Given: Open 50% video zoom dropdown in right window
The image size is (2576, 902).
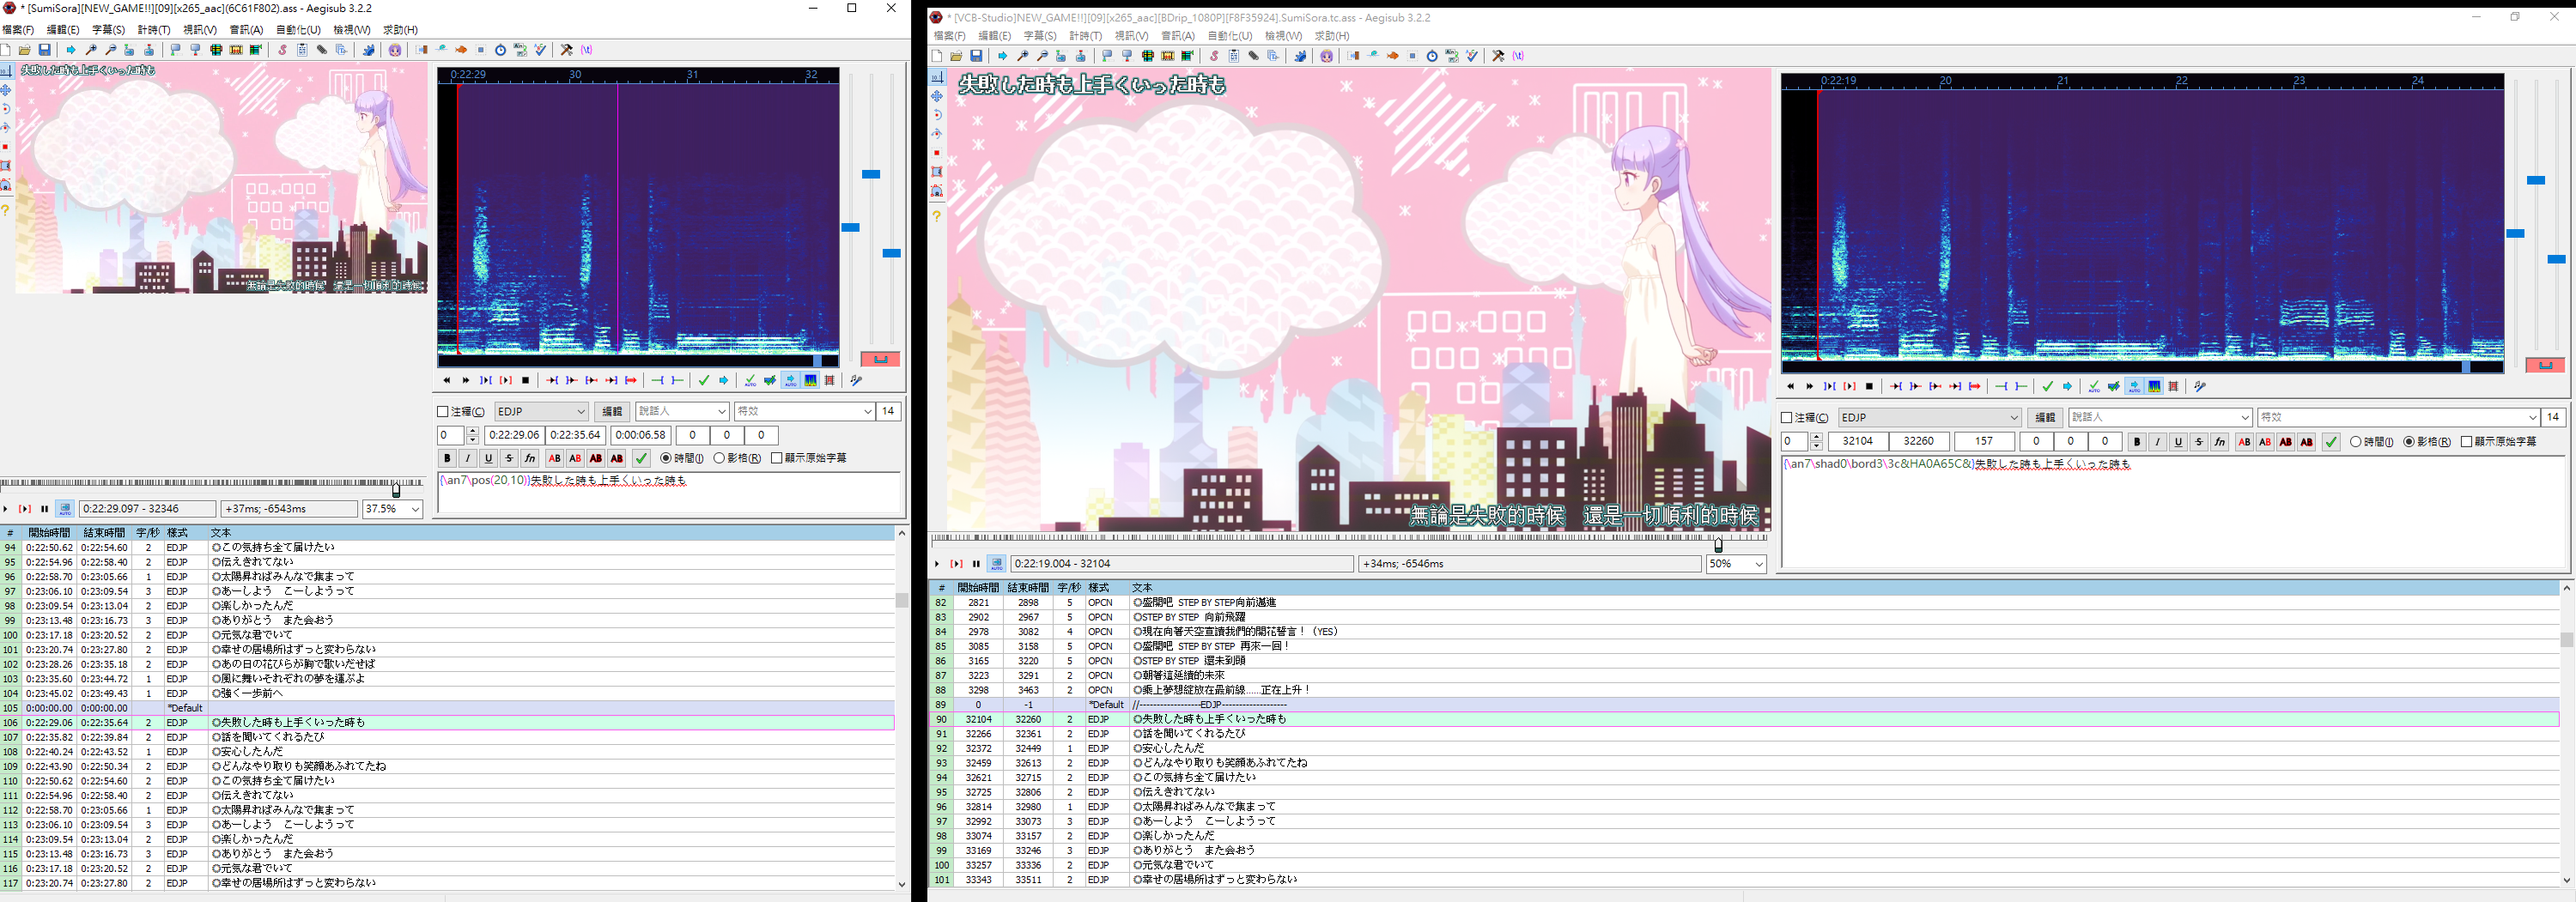Looking at the screenshot, I should click(1736, 564).
